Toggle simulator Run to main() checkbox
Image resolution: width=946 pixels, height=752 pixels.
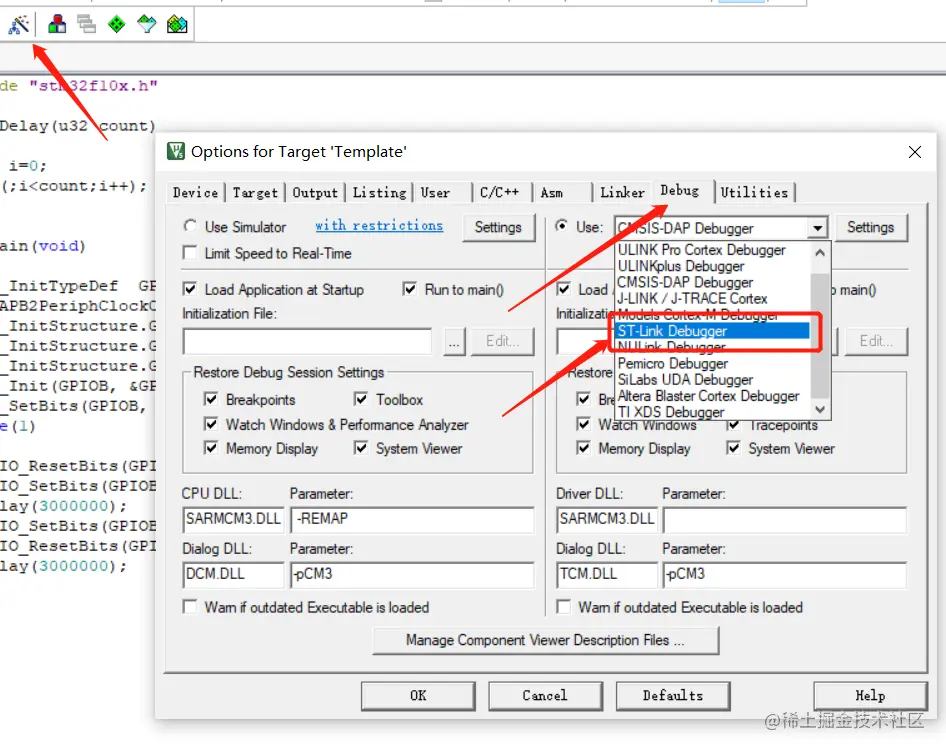(410, 289)
